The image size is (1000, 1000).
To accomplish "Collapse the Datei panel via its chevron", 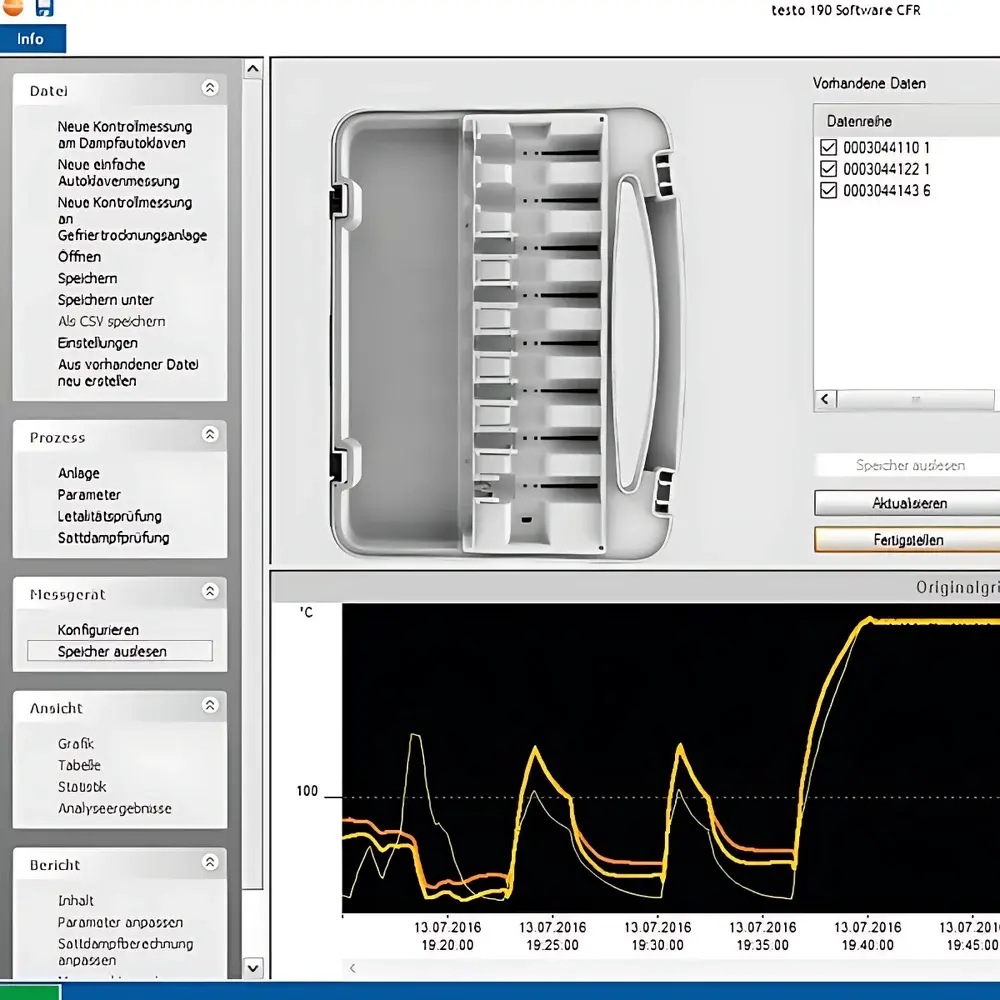I will [x=210, y=88].
